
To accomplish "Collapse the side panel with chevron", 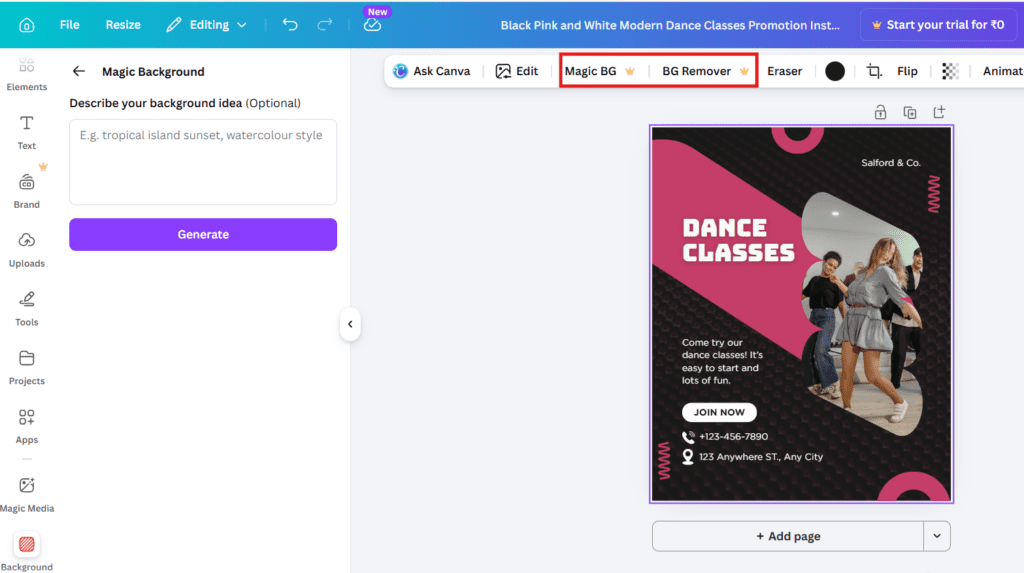I will click(349, 324).
